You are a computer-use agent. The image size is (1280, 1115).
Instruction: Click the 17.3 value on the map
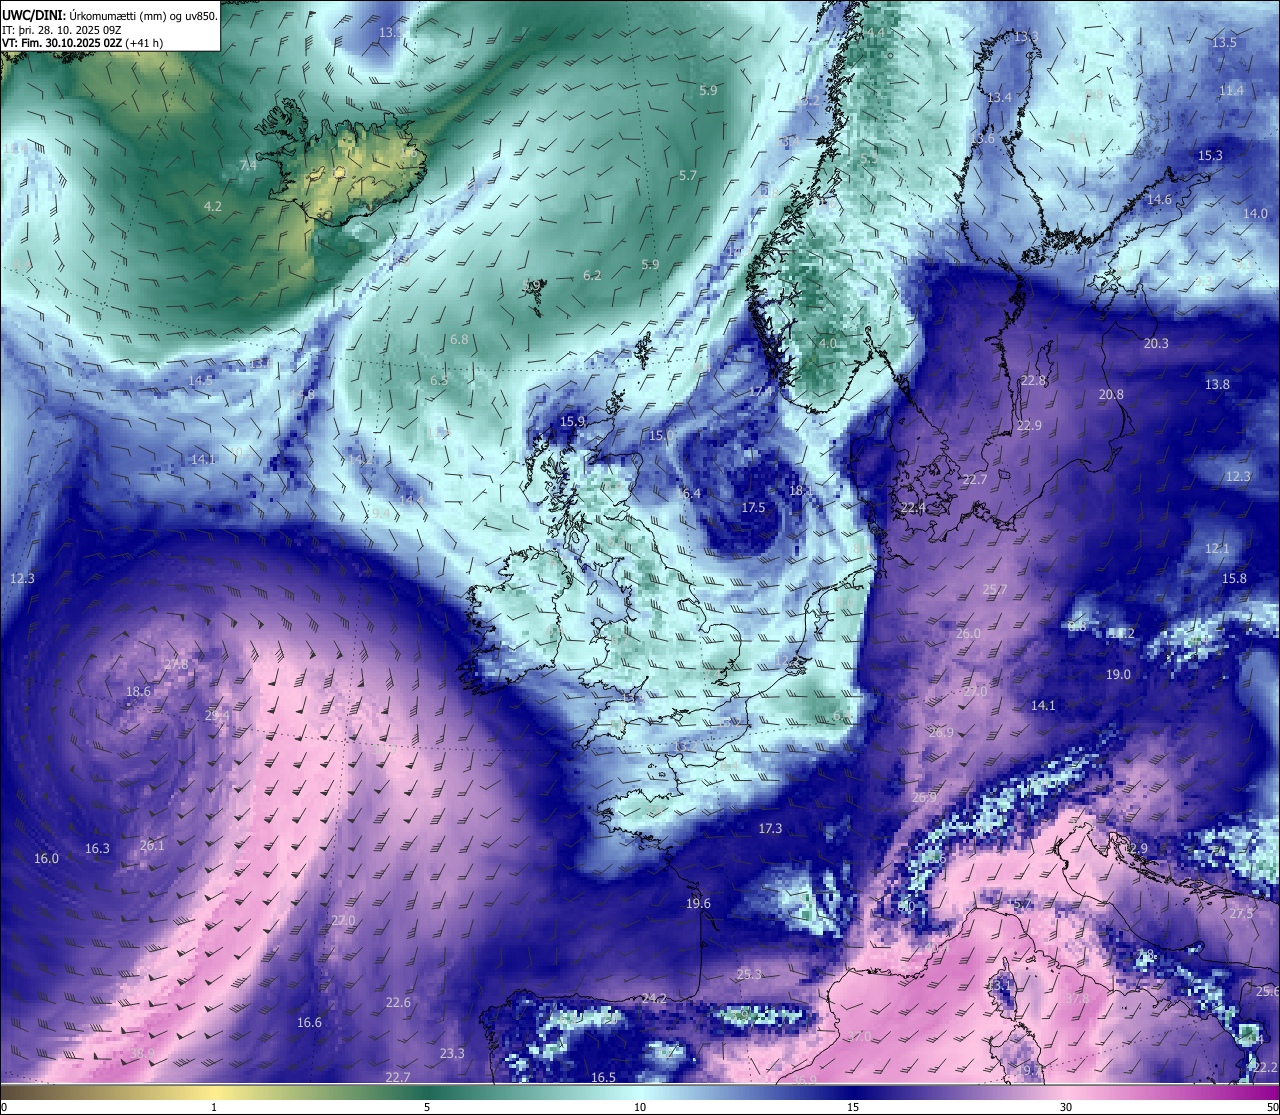click(x=770, y=829)
